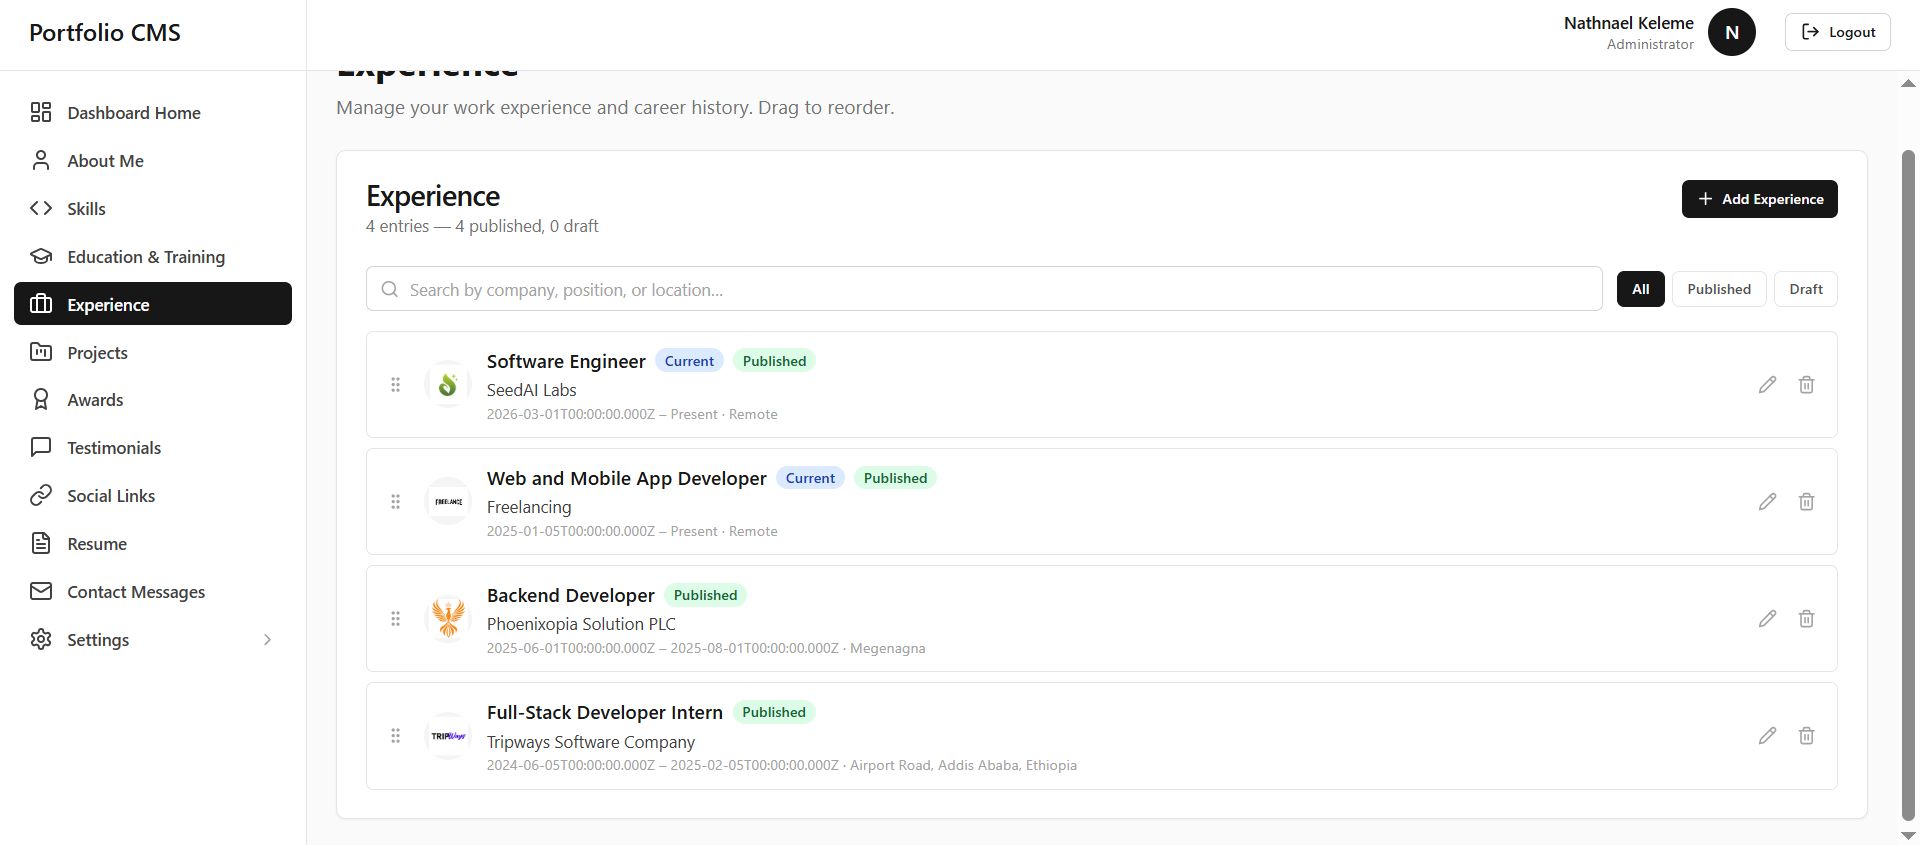Edit the Software Engineer entry

(1767, 385)
